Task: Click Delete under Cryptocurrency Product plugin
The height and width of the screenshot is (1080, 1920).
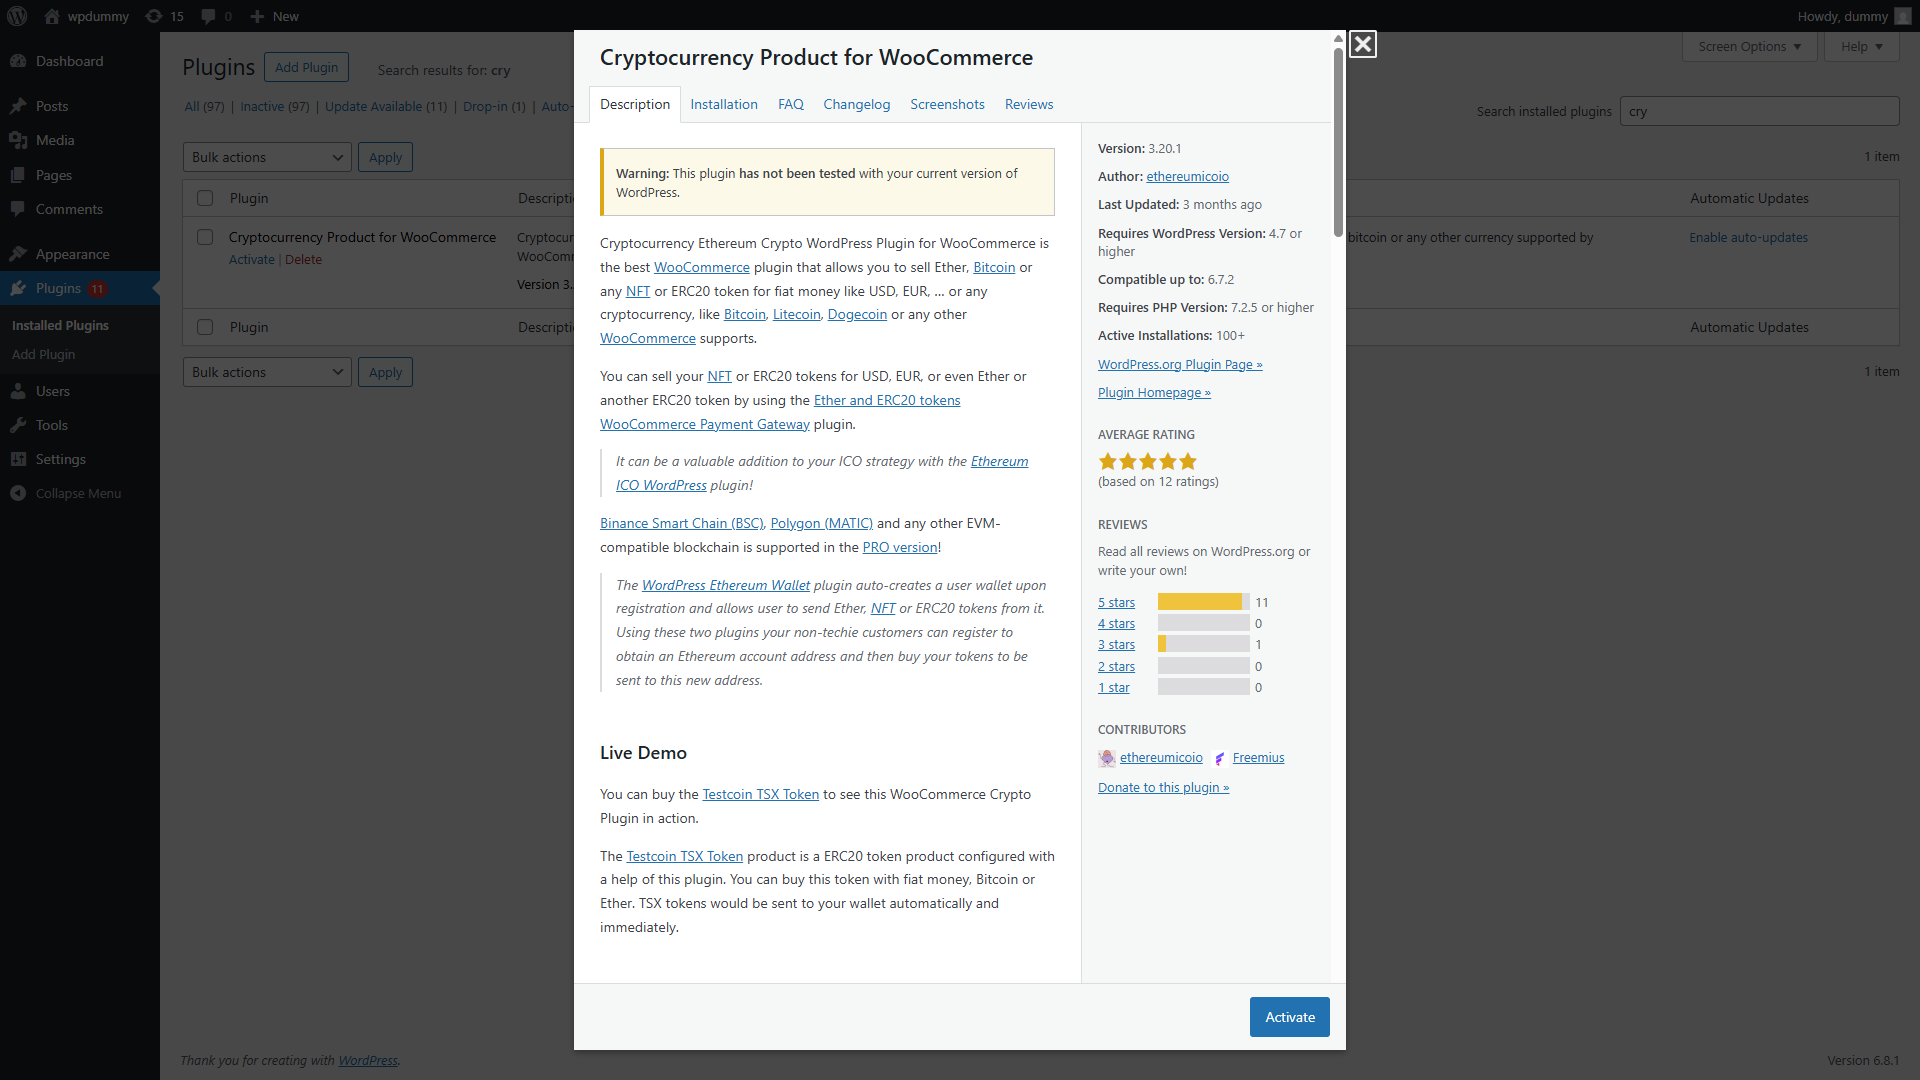Action: tap(303, 259)
